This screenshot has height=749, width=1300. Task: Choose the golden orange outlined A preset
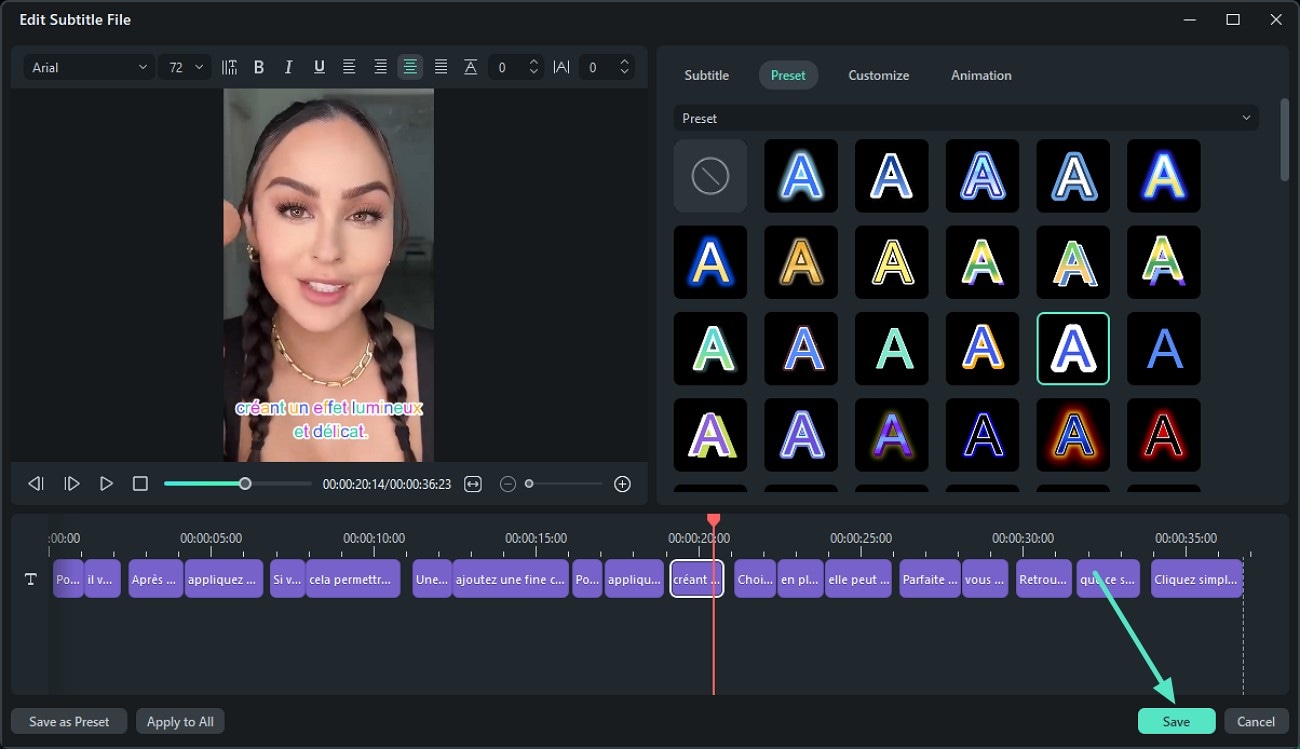801,262
